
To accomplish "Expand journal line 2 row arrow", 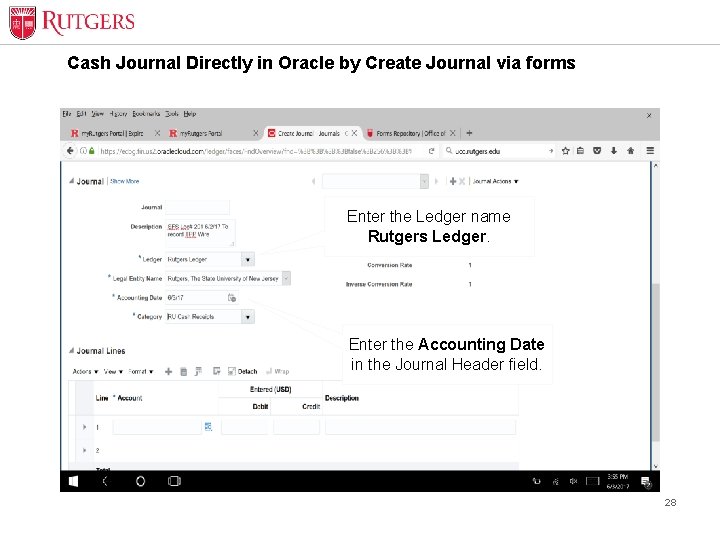I will point(84,450).
